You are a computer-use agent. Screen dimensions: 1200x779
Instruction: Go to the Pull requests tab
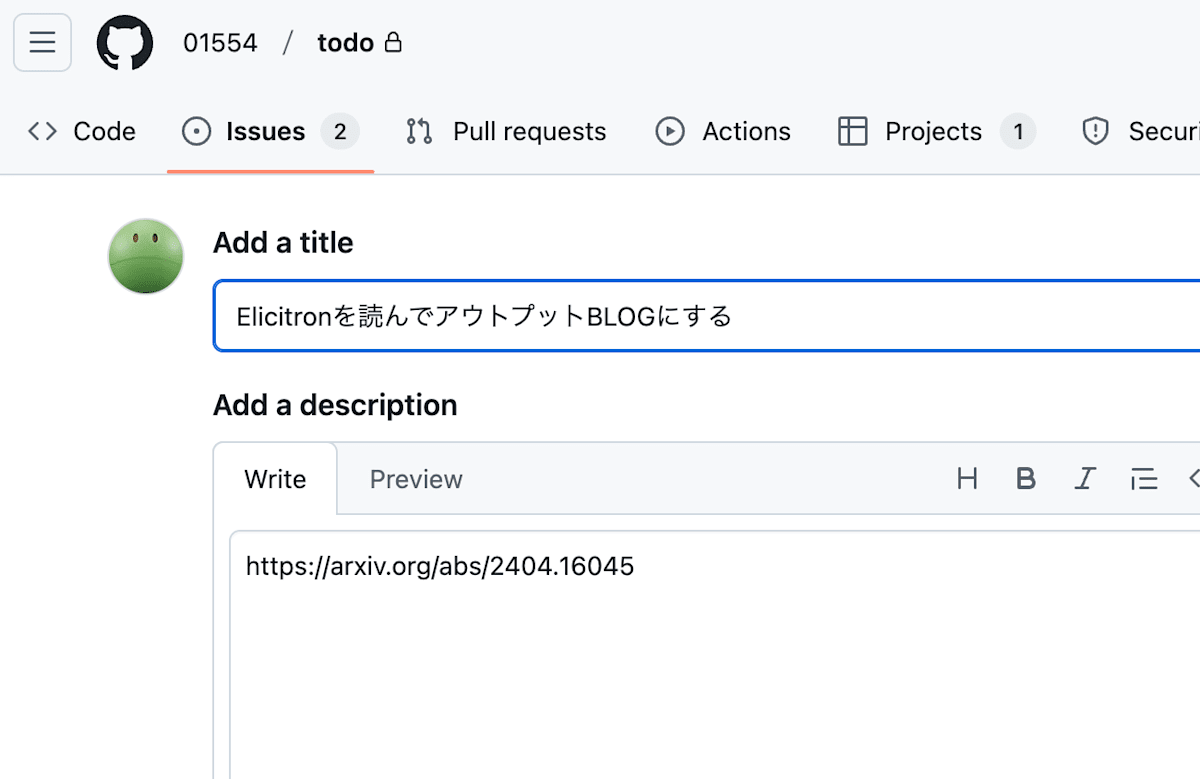[x=529, y=131]
